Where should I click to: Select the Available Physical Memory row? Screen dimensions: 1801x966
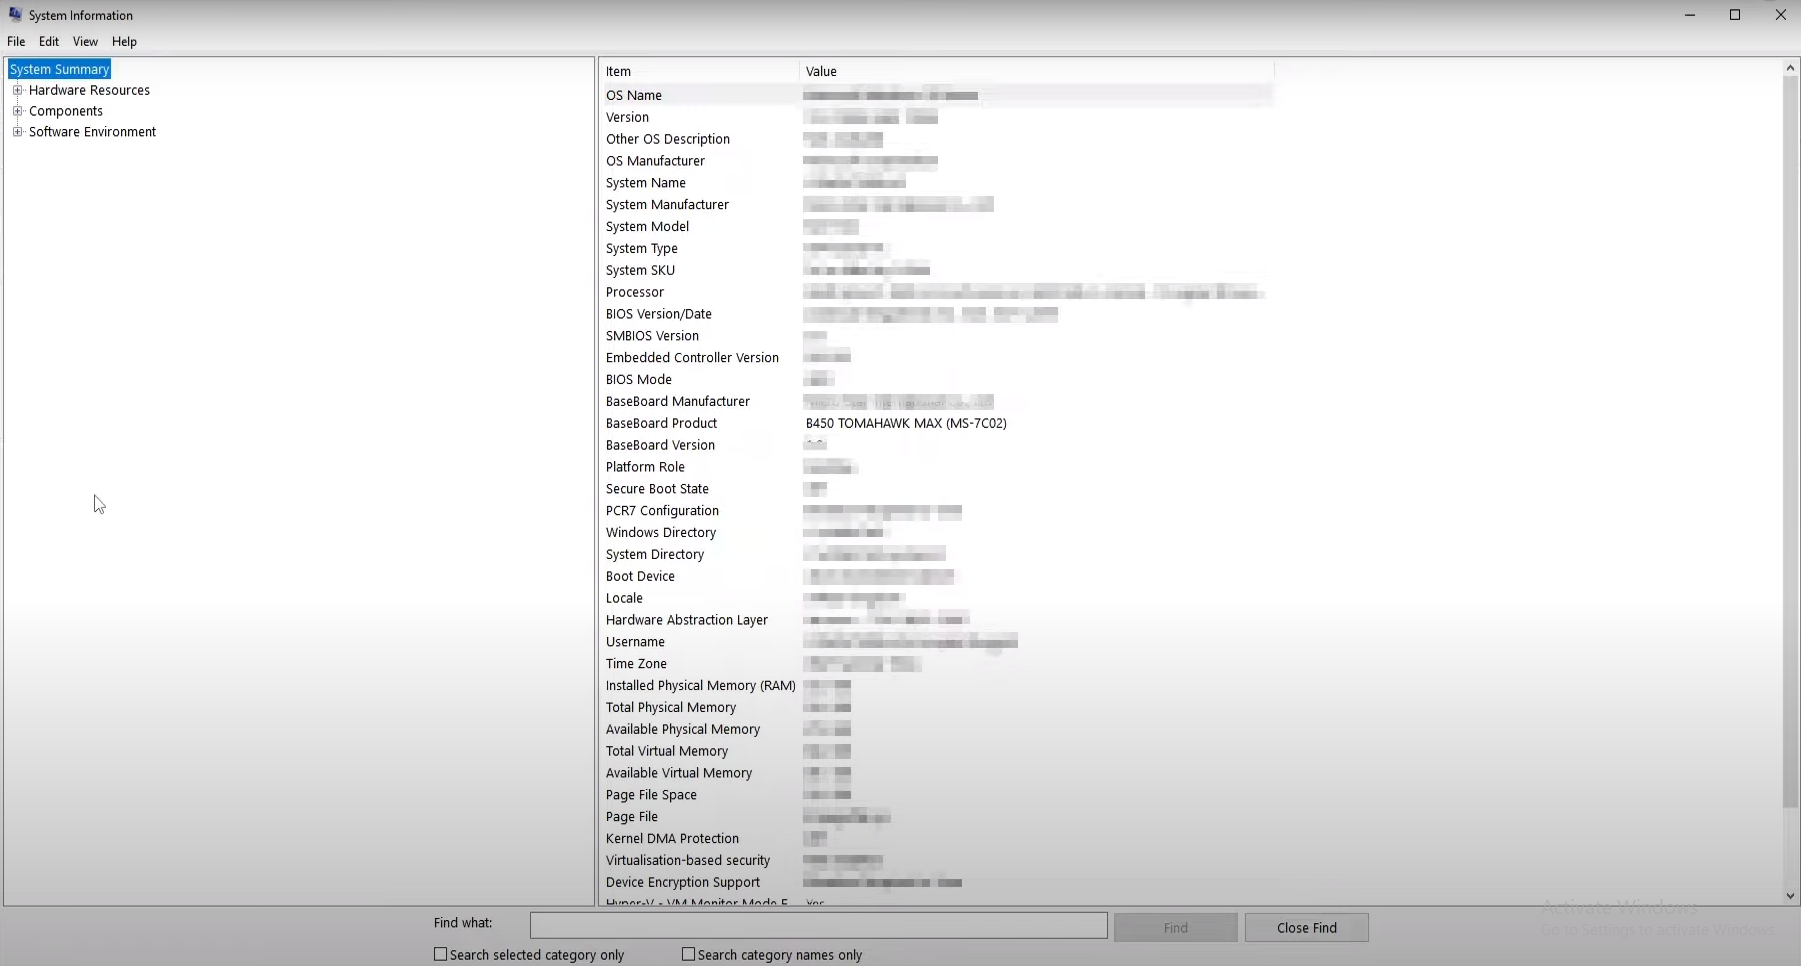pyautogui.click(x=937, y=730)
